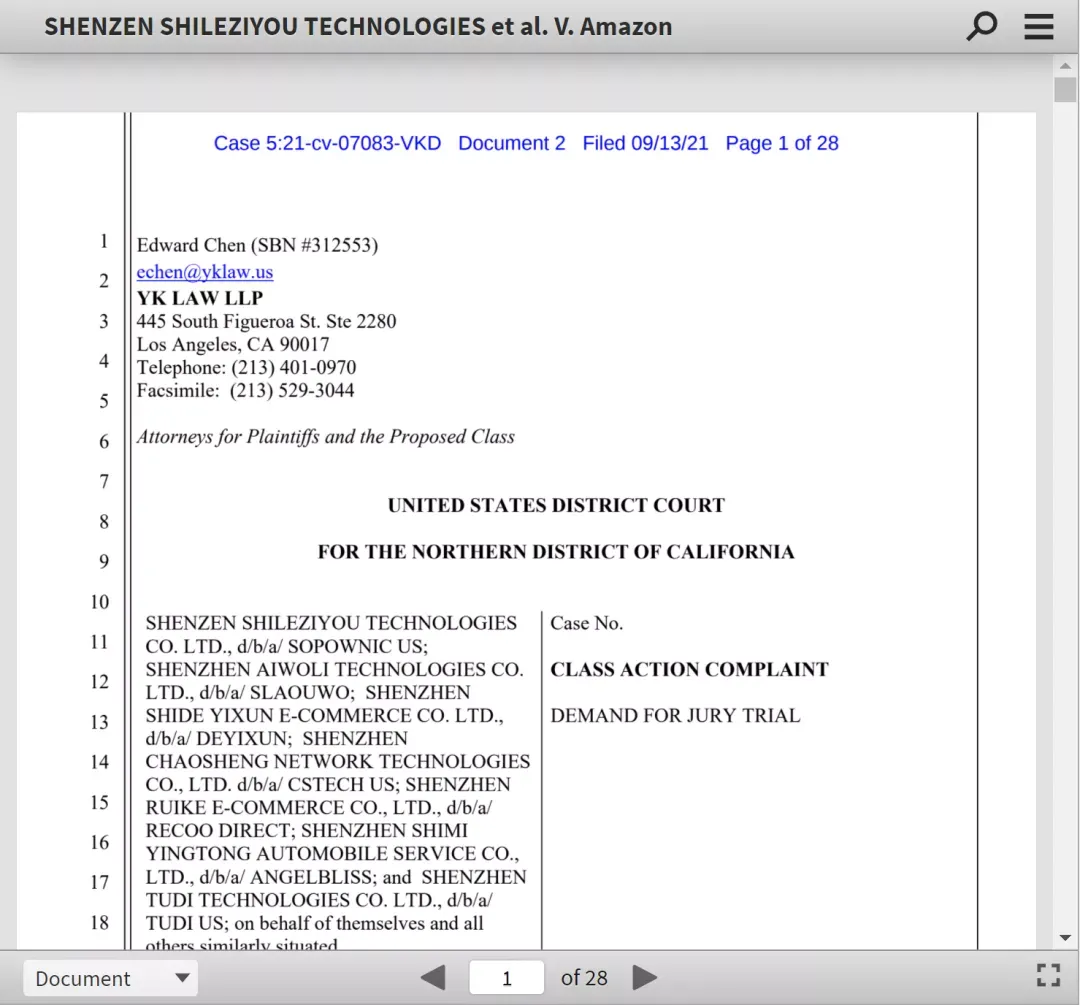Expand the Document view dropdown
Screen dimensions: 1080x1005
click(x=111, y=978)
